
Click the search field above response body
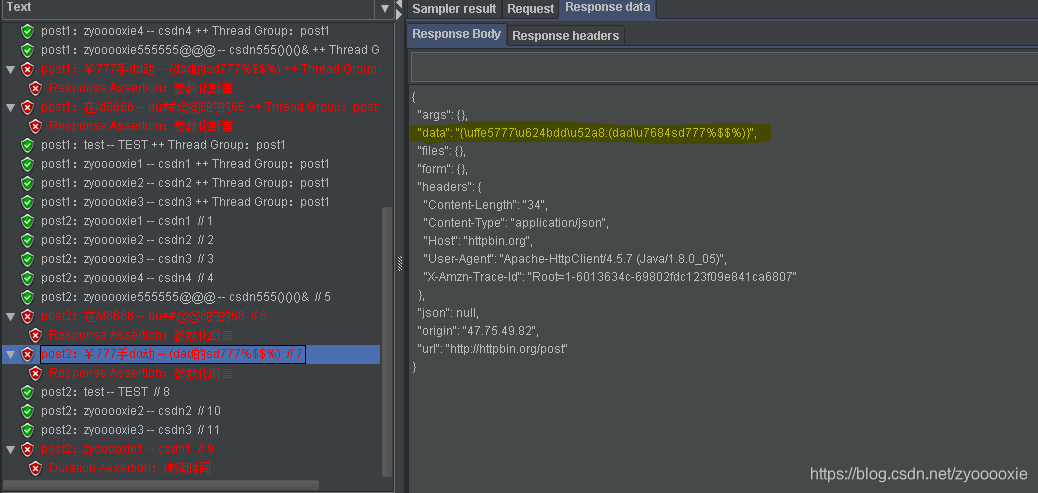point(724,66)
